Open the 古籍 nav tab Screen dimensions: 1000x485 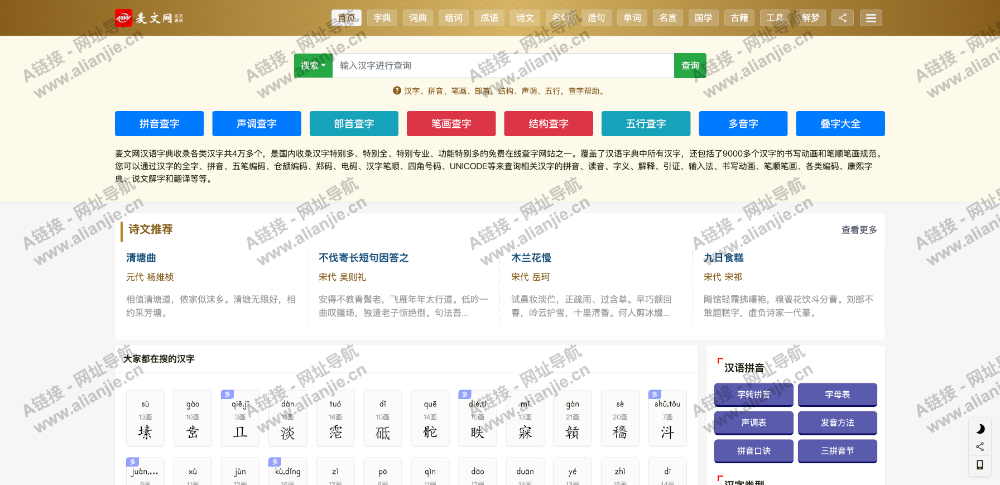coord(739,18)
